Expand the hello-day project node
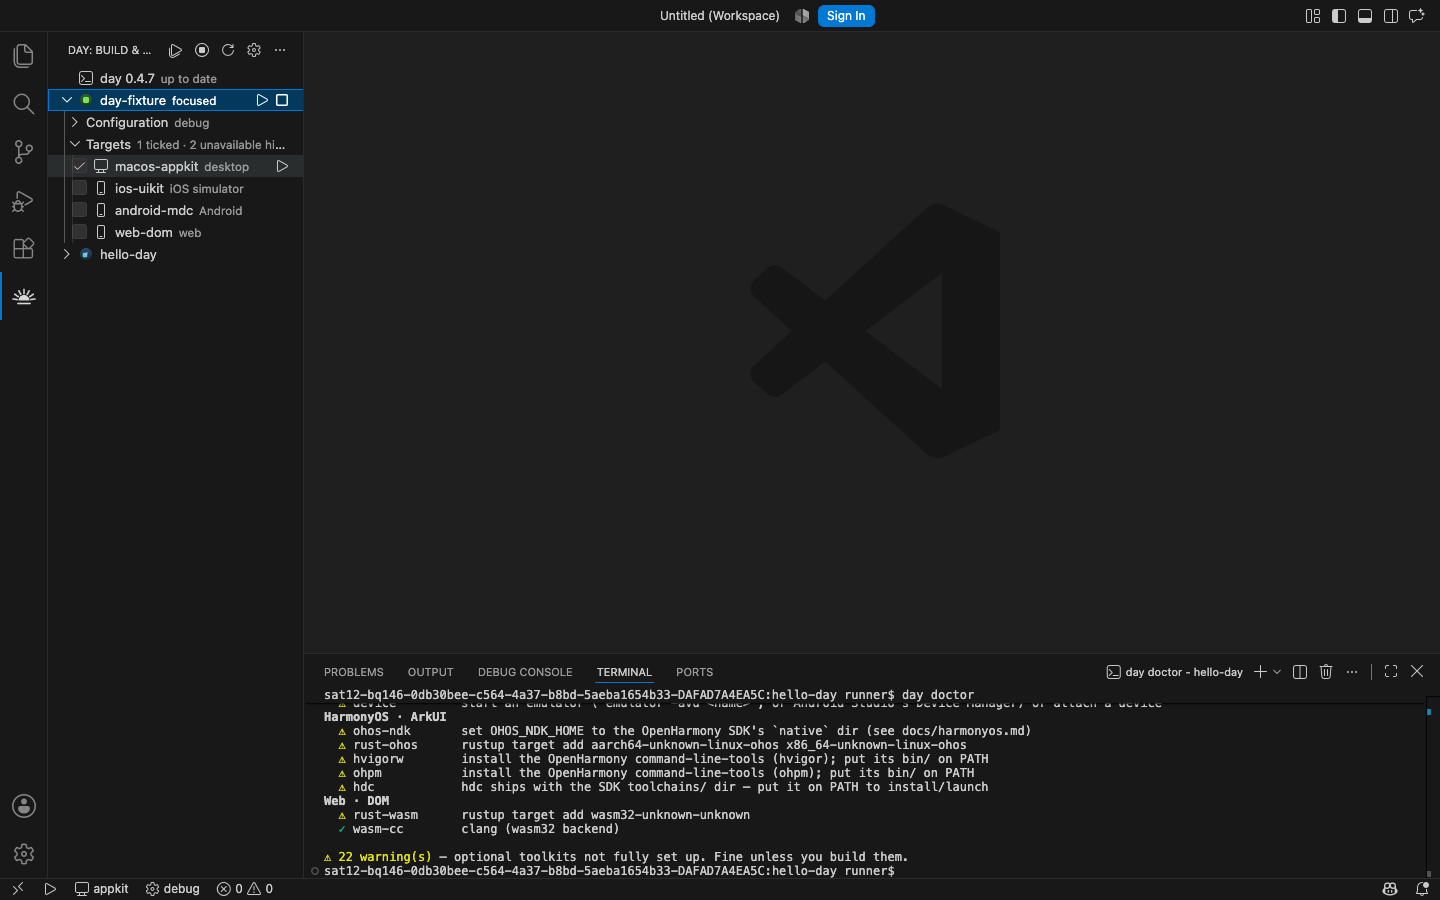This screenshot has height=900, width=1440. click(67, 254)
